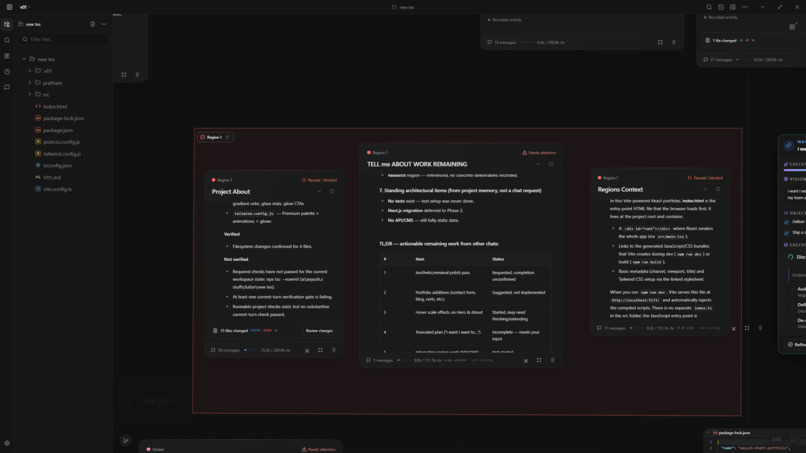Toggle the 'Deliver' objective checkbox
This screenshot has width=806, height=453.
point(786,222)
